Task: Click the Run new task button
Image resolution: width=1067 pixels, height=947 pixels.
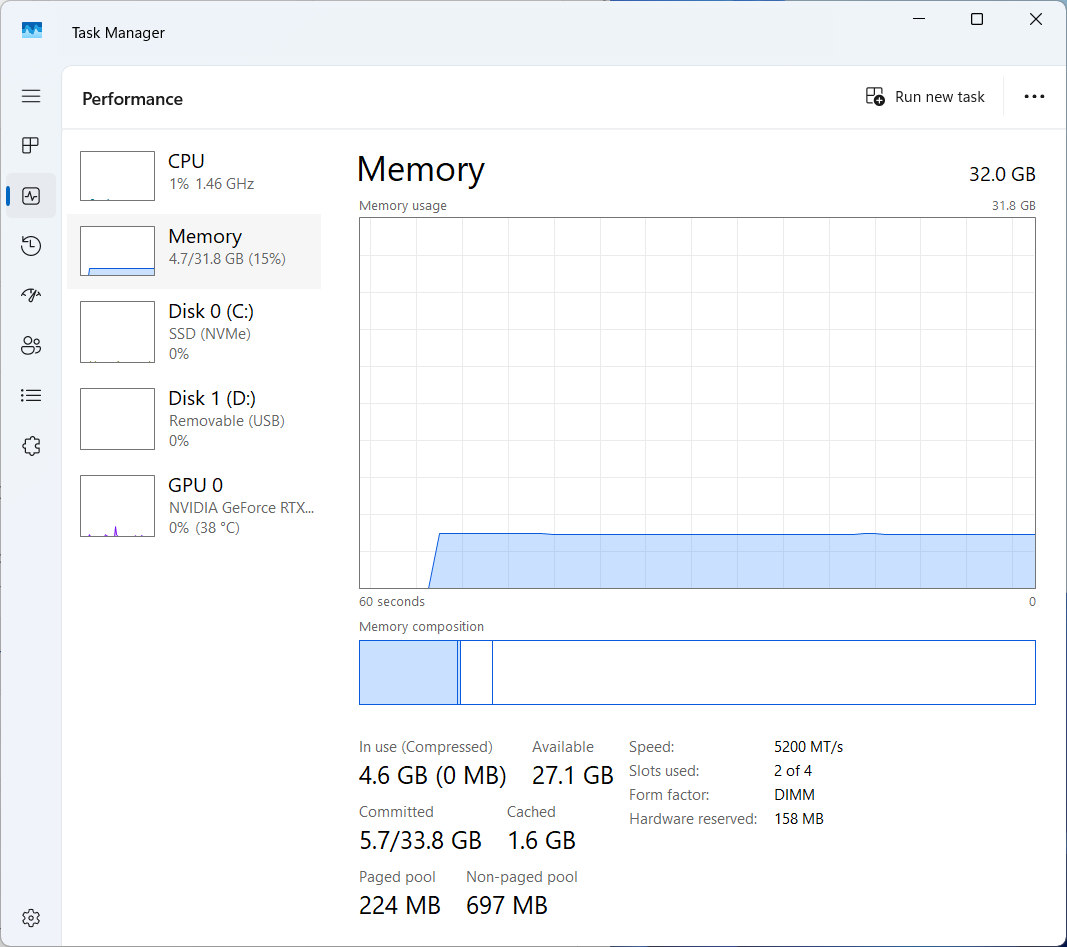Action: [x=925, y=97]
